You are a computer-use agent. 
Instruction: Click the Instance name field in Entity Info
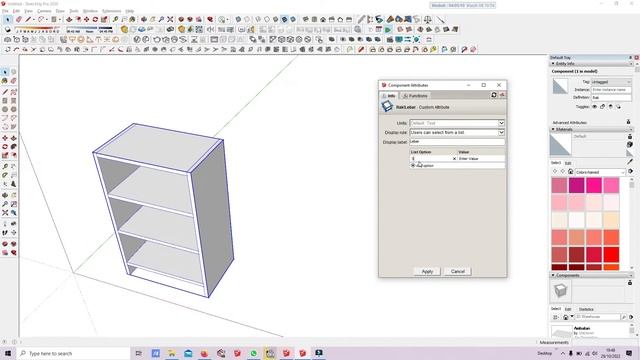tap(611, 89)
